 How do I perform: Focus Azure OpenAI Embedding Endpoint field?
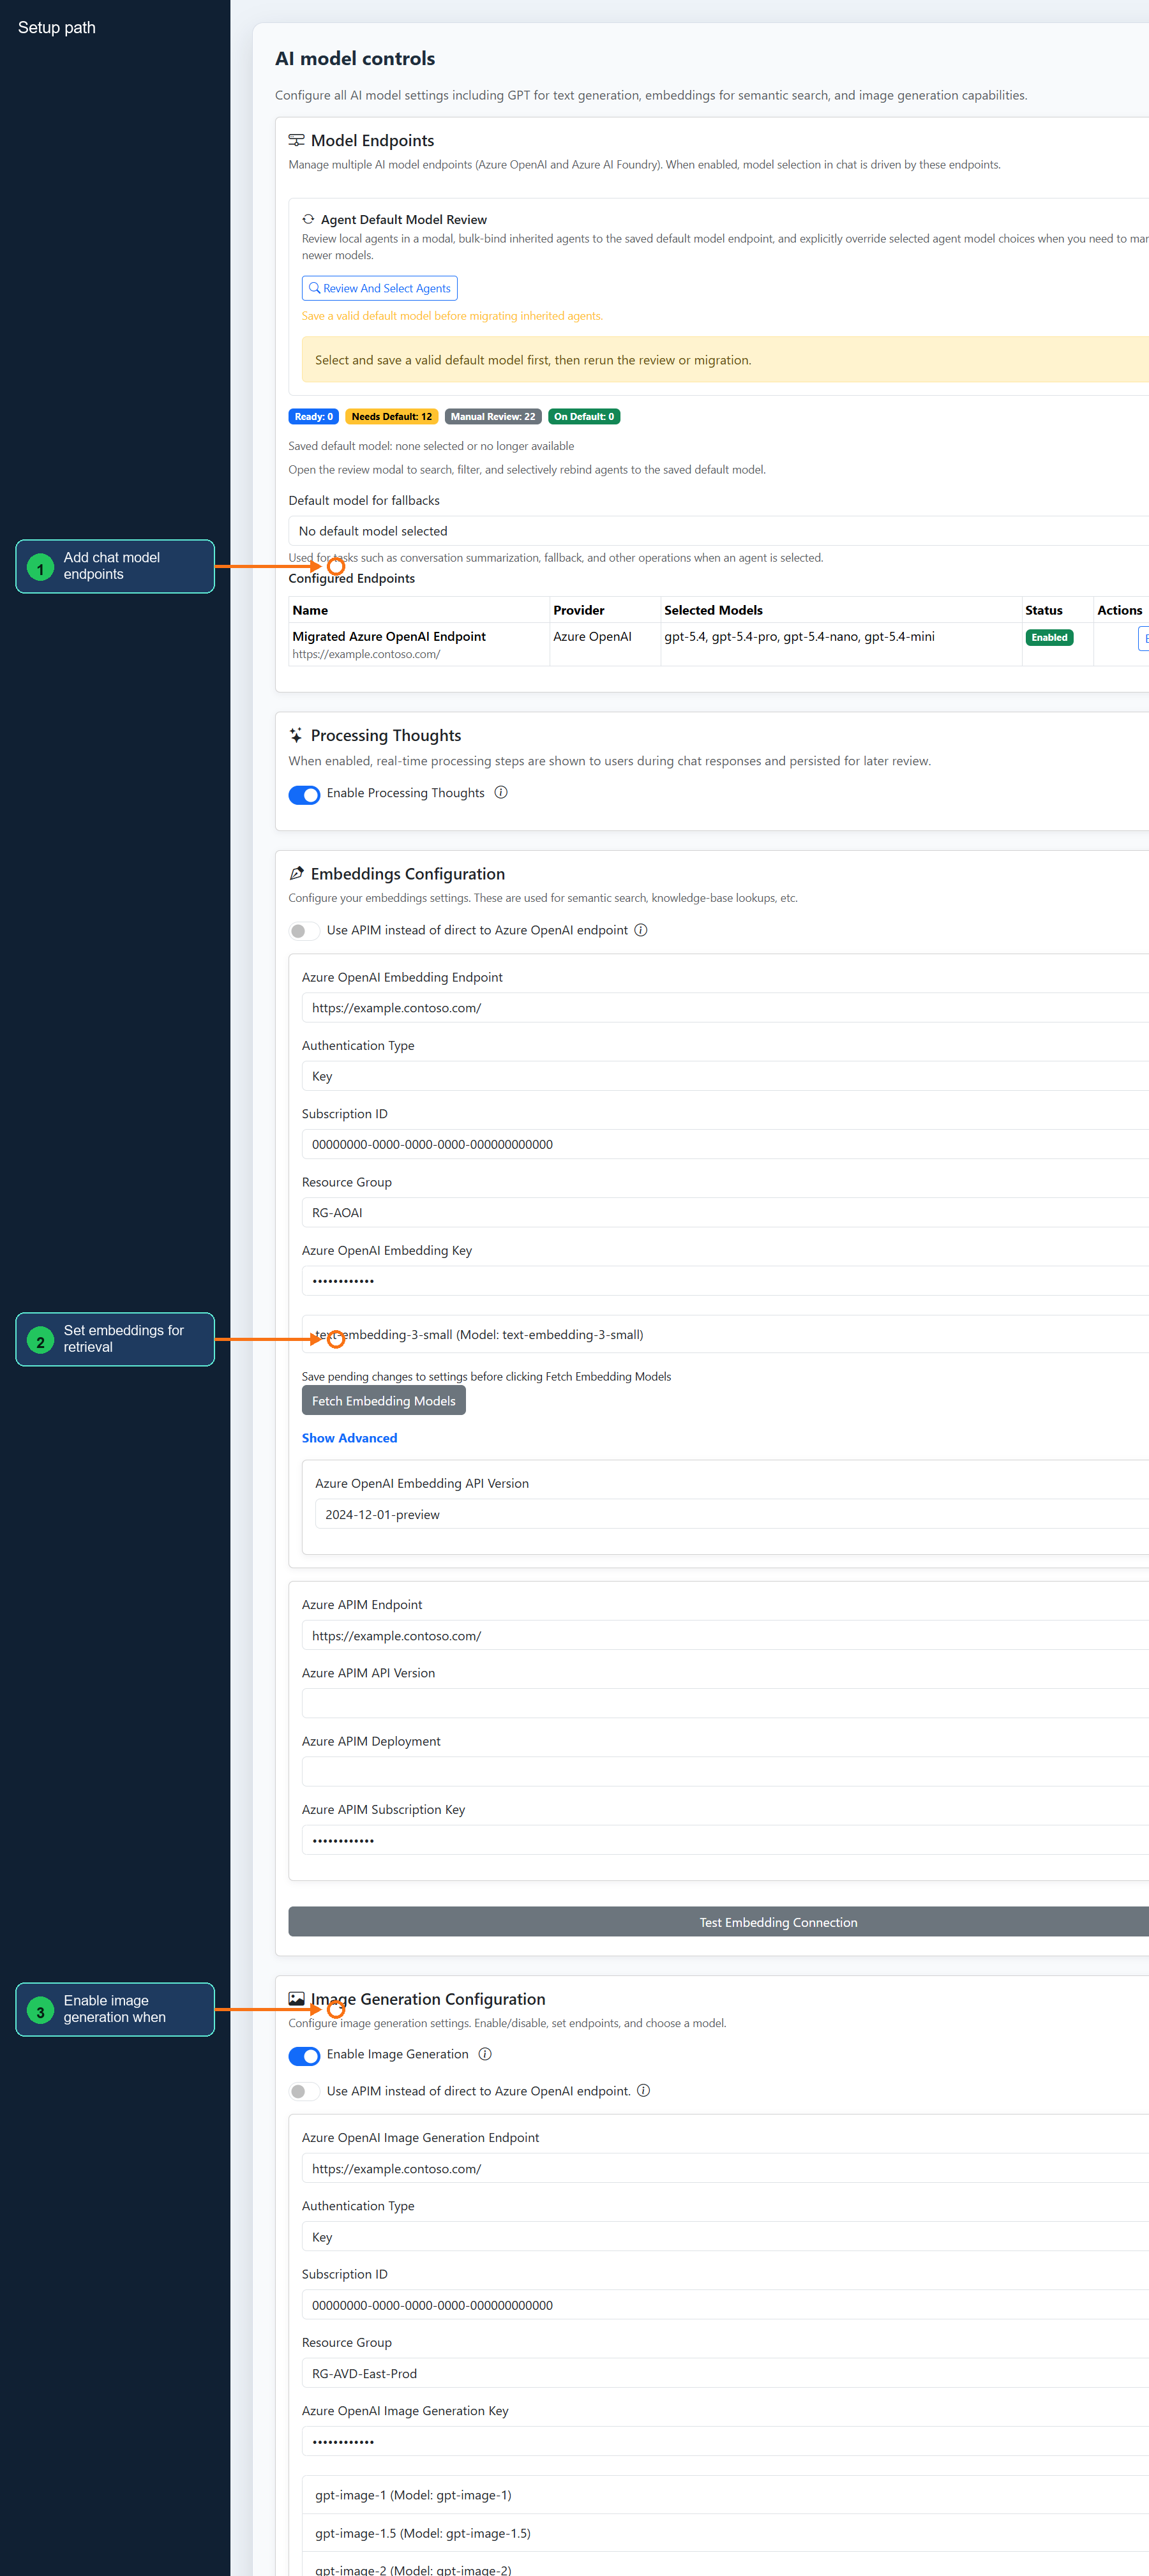(x=725, y=1008)
